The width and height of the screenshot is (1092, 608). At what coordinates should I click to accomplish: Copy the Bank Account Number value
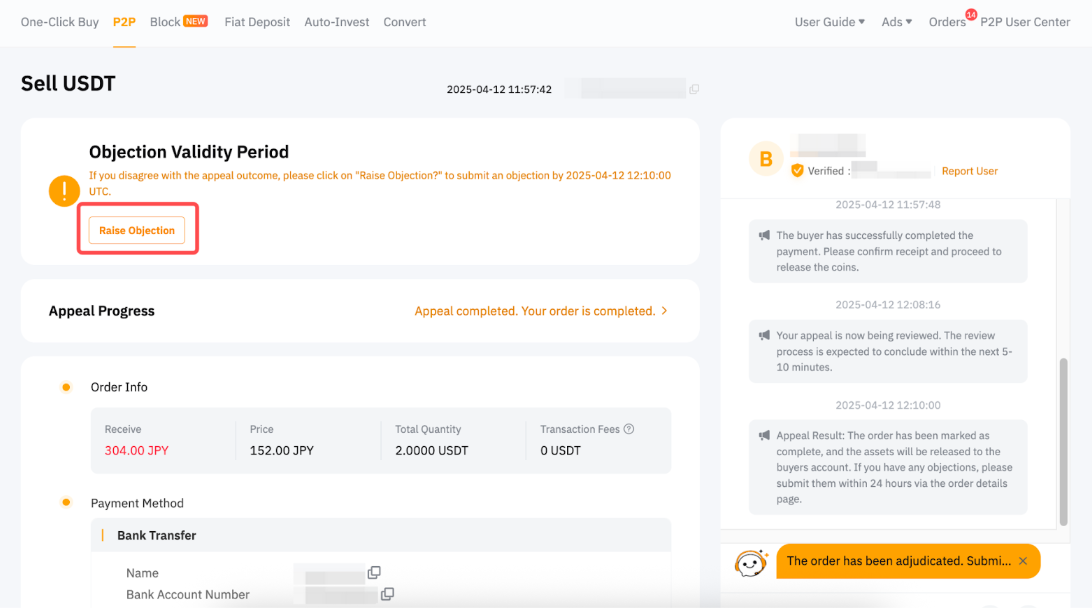coord(387,594)
